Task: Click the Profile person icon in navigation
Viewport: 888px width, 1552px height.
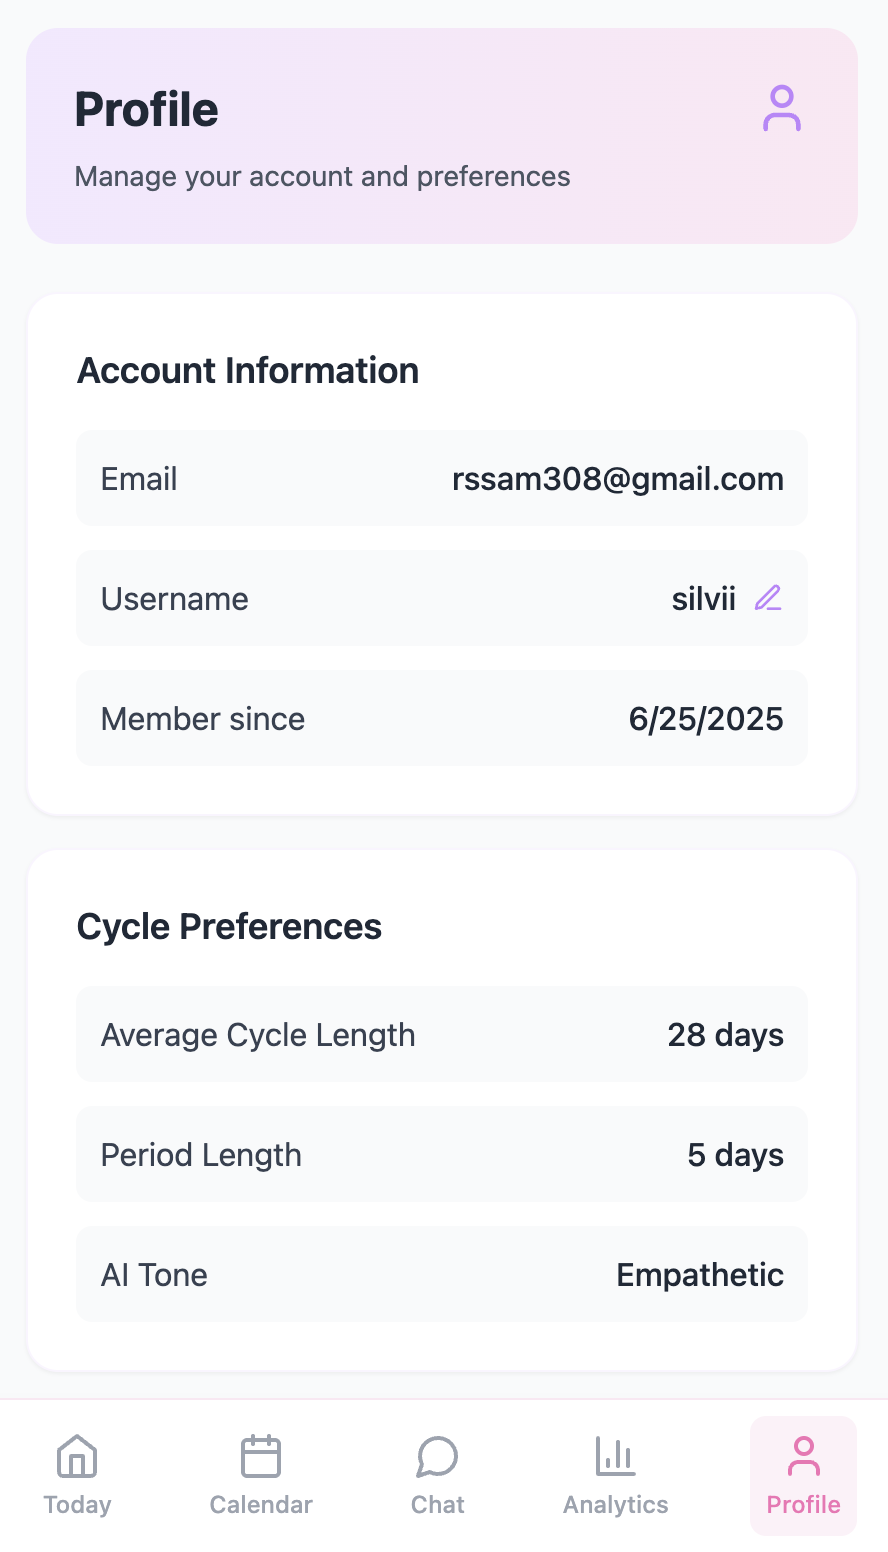Action: coord(803,1456)
